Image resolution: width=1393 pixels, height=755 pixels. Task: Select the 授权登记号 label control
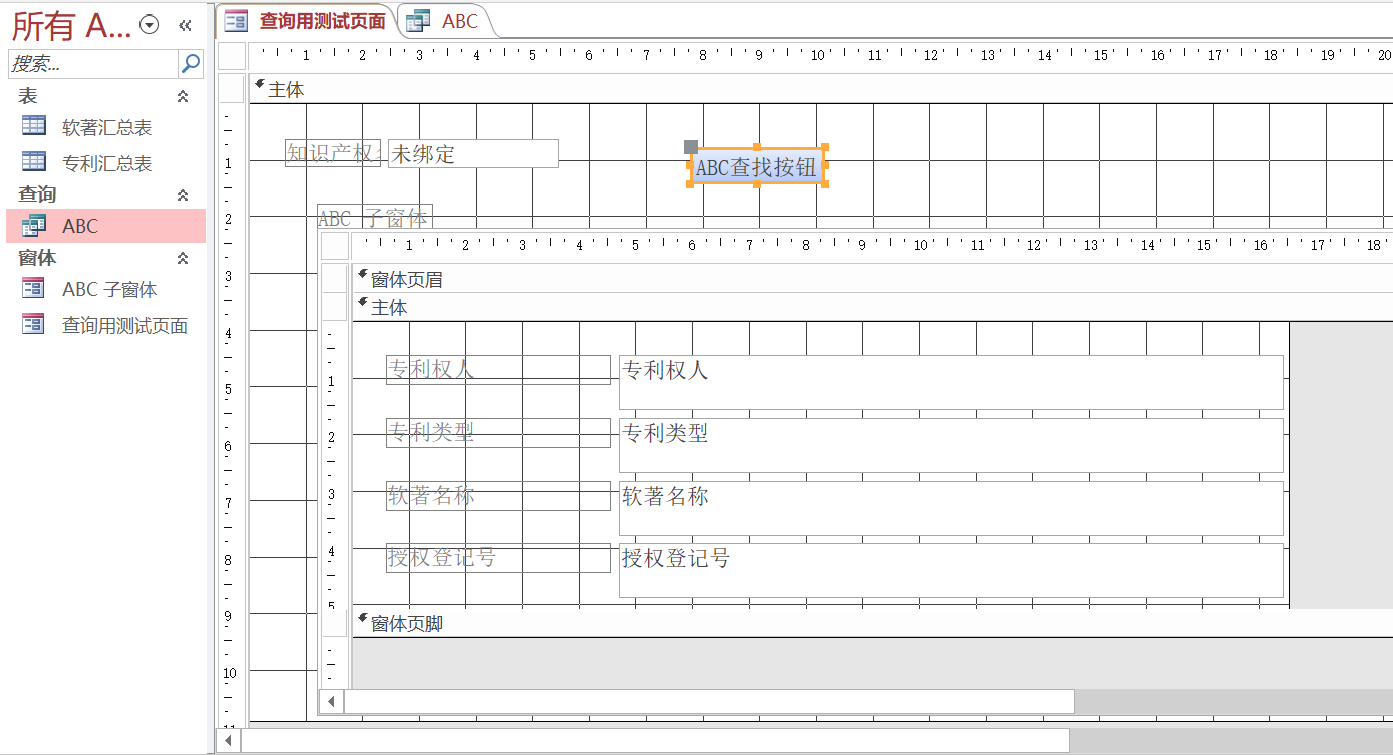[x=498, y=558]
